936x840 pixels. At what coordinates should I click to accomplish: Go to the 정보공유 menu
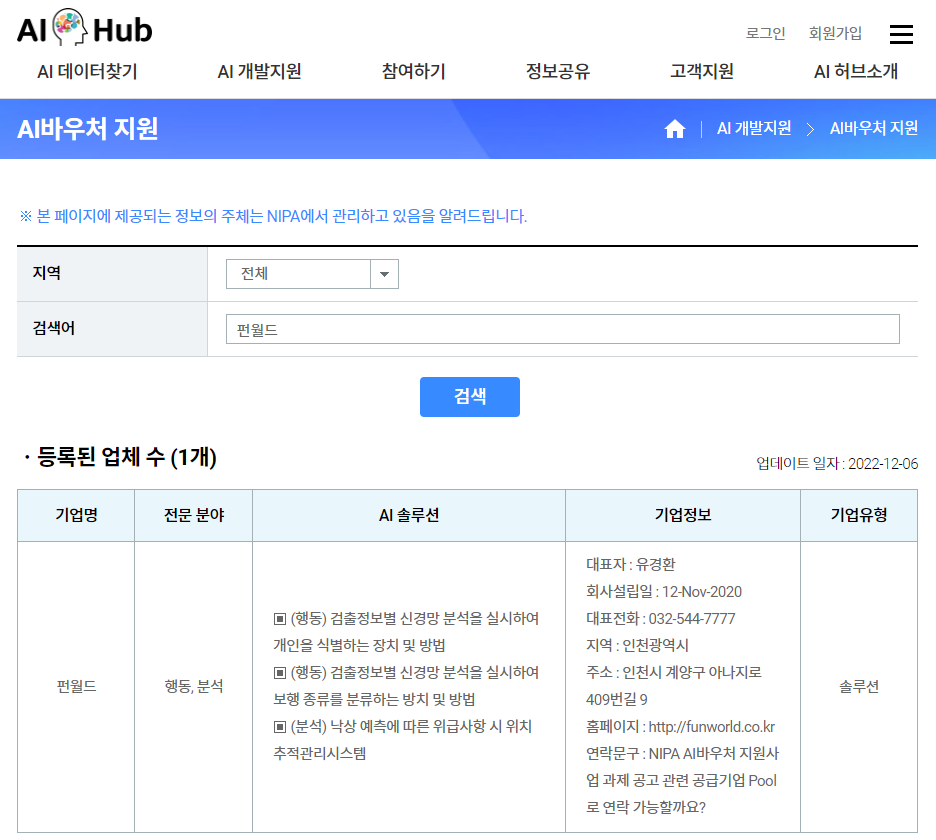(x=558, y=72)
